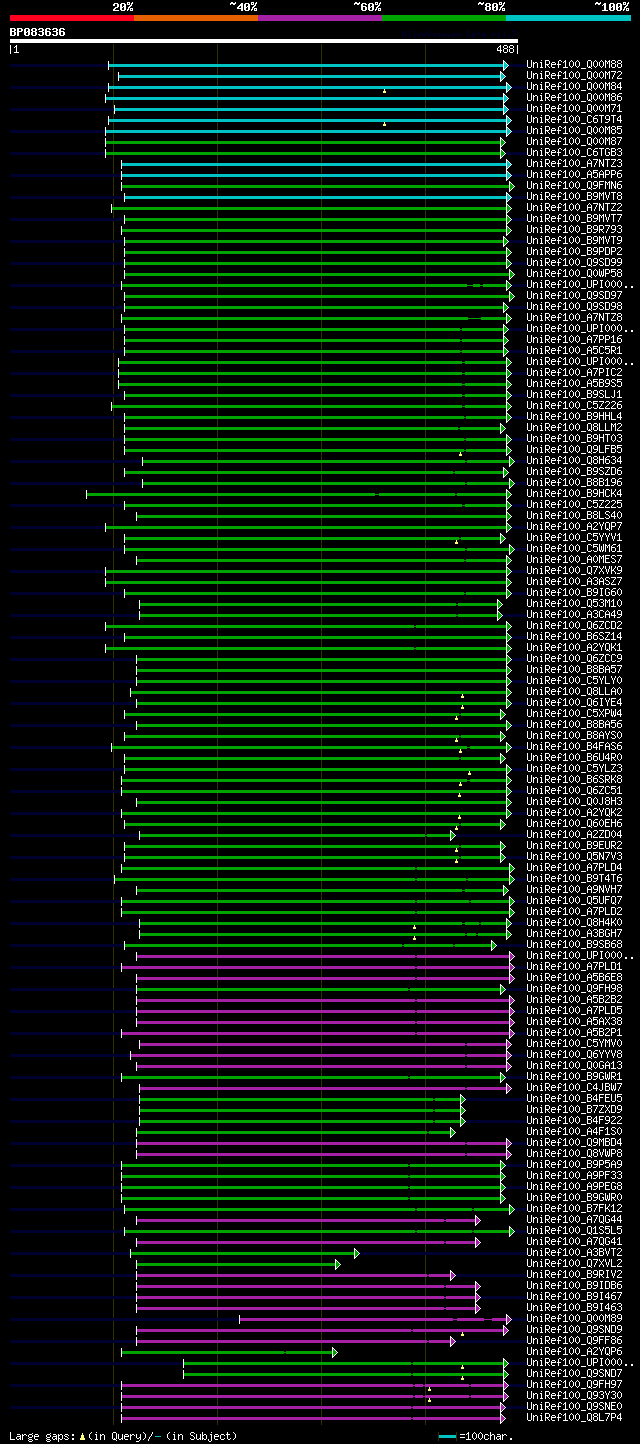Click the white query sequence bar
This screenshot has width=640, height=1444.
click(264, 41)
